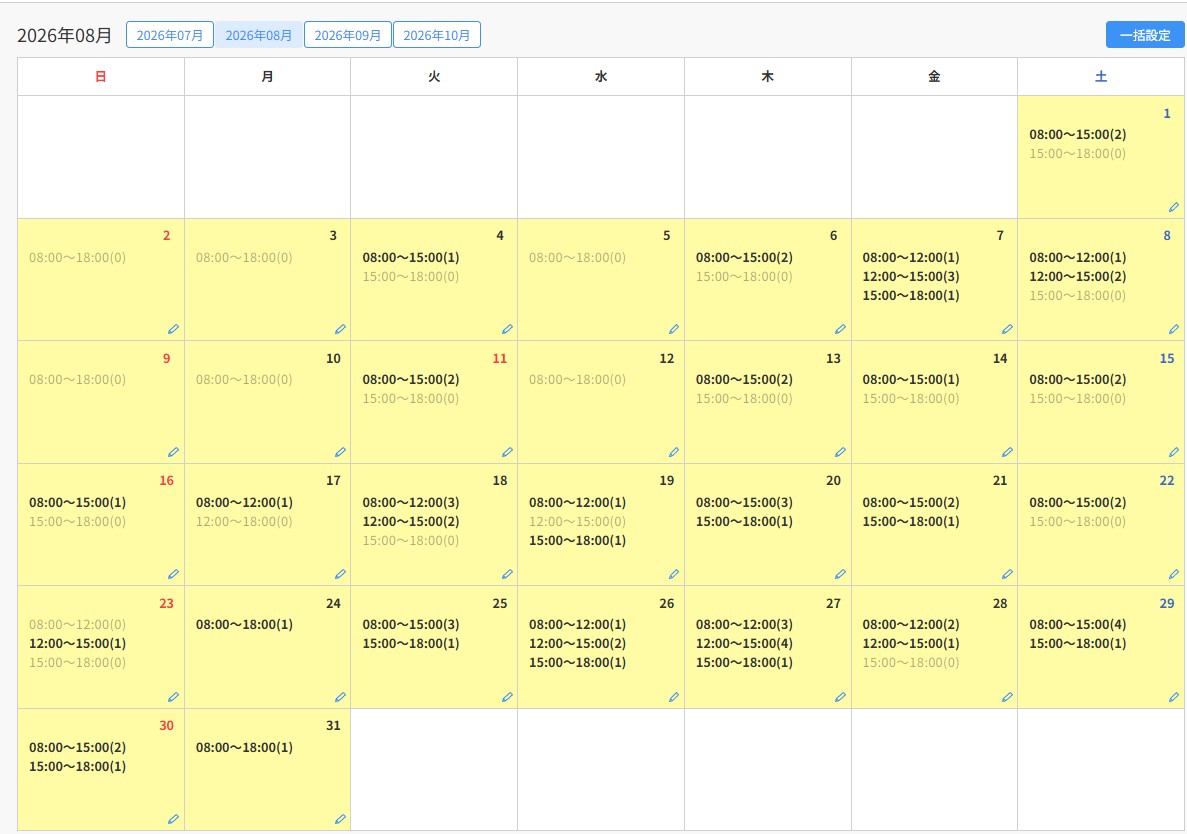Go to the 2026年09月 tab
This screenshot has width=1187, height=834.
347,35
